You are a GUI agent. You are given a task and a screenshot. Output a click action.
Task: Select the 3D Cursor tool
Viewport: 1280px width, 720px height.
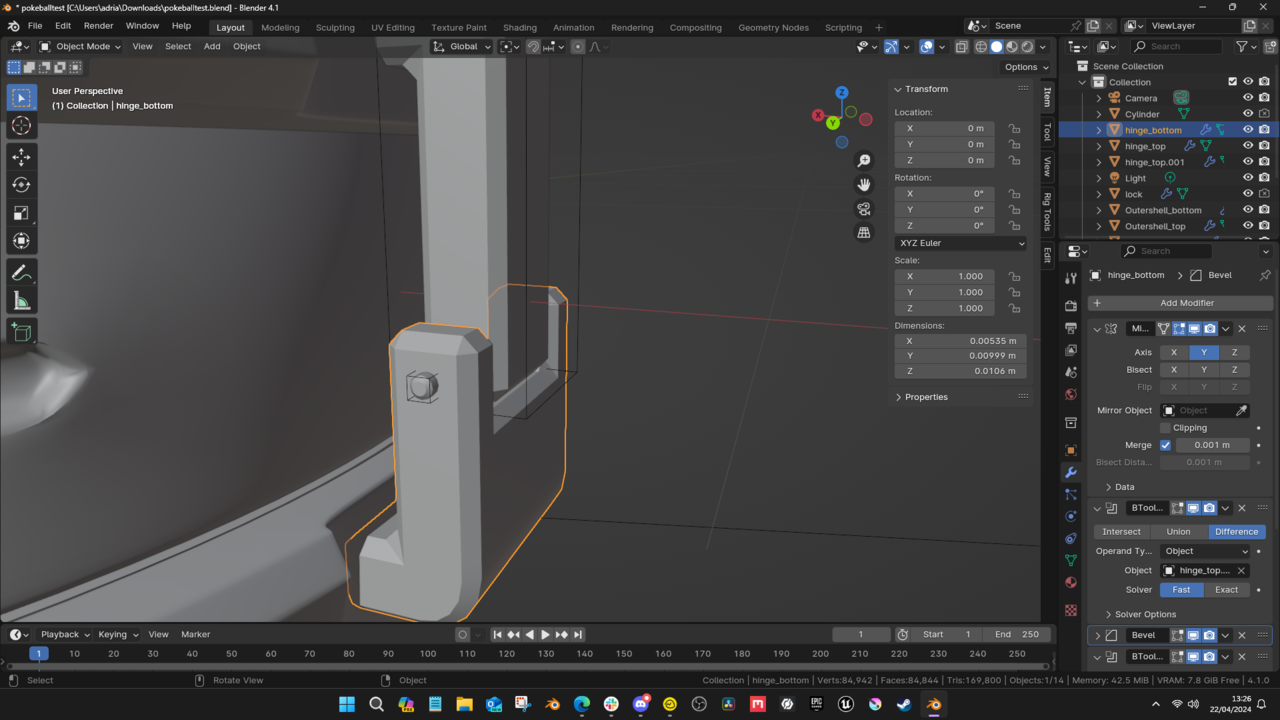21,125
